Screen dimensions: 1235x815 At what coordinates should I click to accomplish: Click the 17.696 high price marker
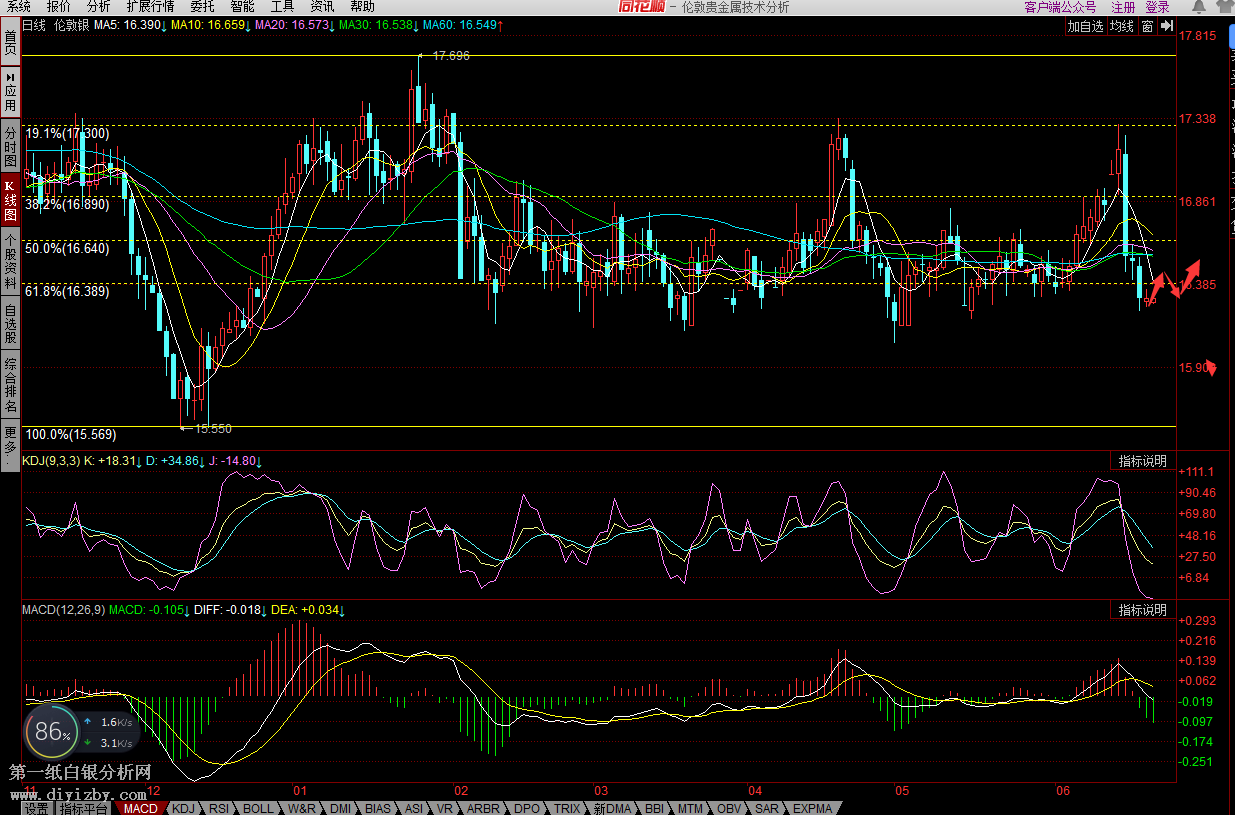[450, 56]
